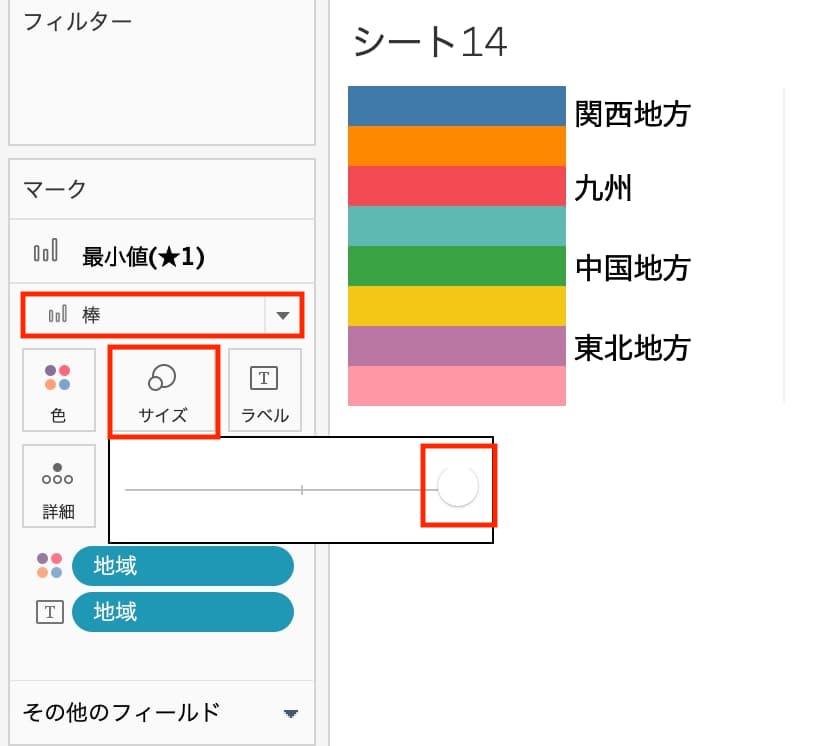The width and height of the screenshot is (814, 746).
Task: Click the T label icon beside 地域 pill
Action: point(49,612)
